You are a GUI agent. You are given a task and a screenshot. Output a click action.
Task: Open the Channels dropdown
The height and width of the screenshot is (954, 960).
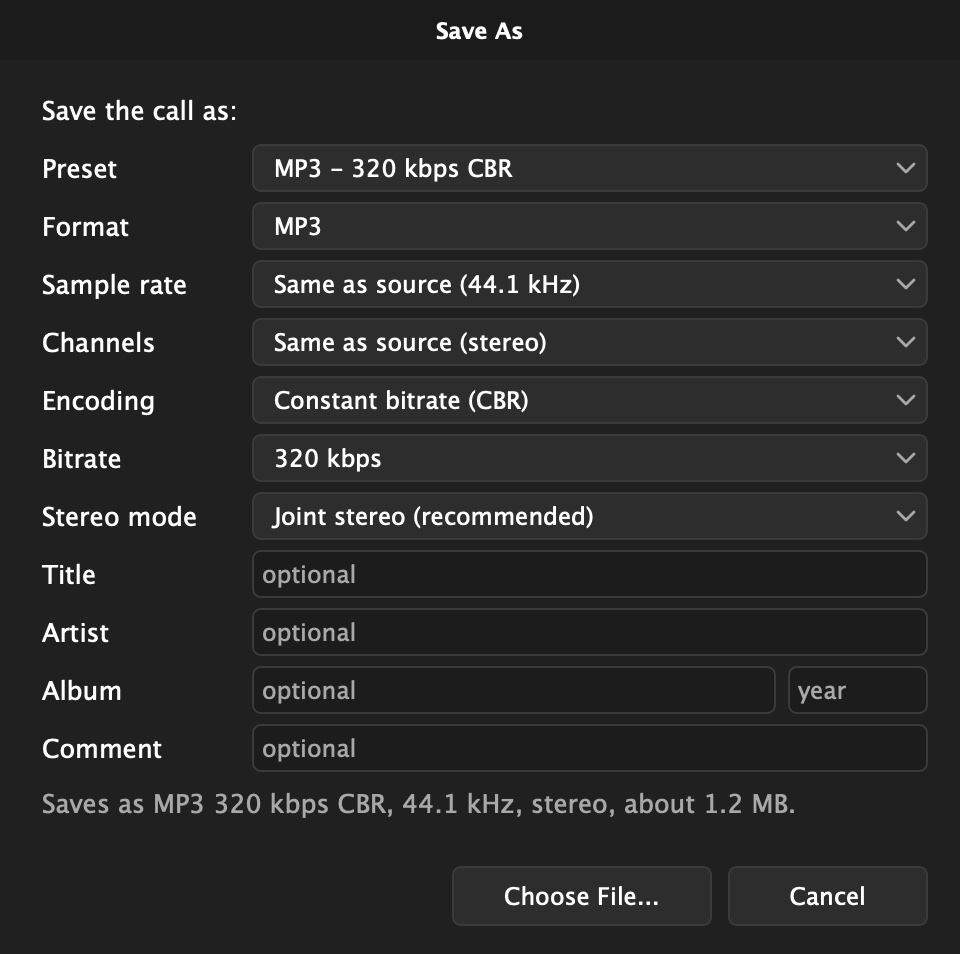(x=590, y=342)
